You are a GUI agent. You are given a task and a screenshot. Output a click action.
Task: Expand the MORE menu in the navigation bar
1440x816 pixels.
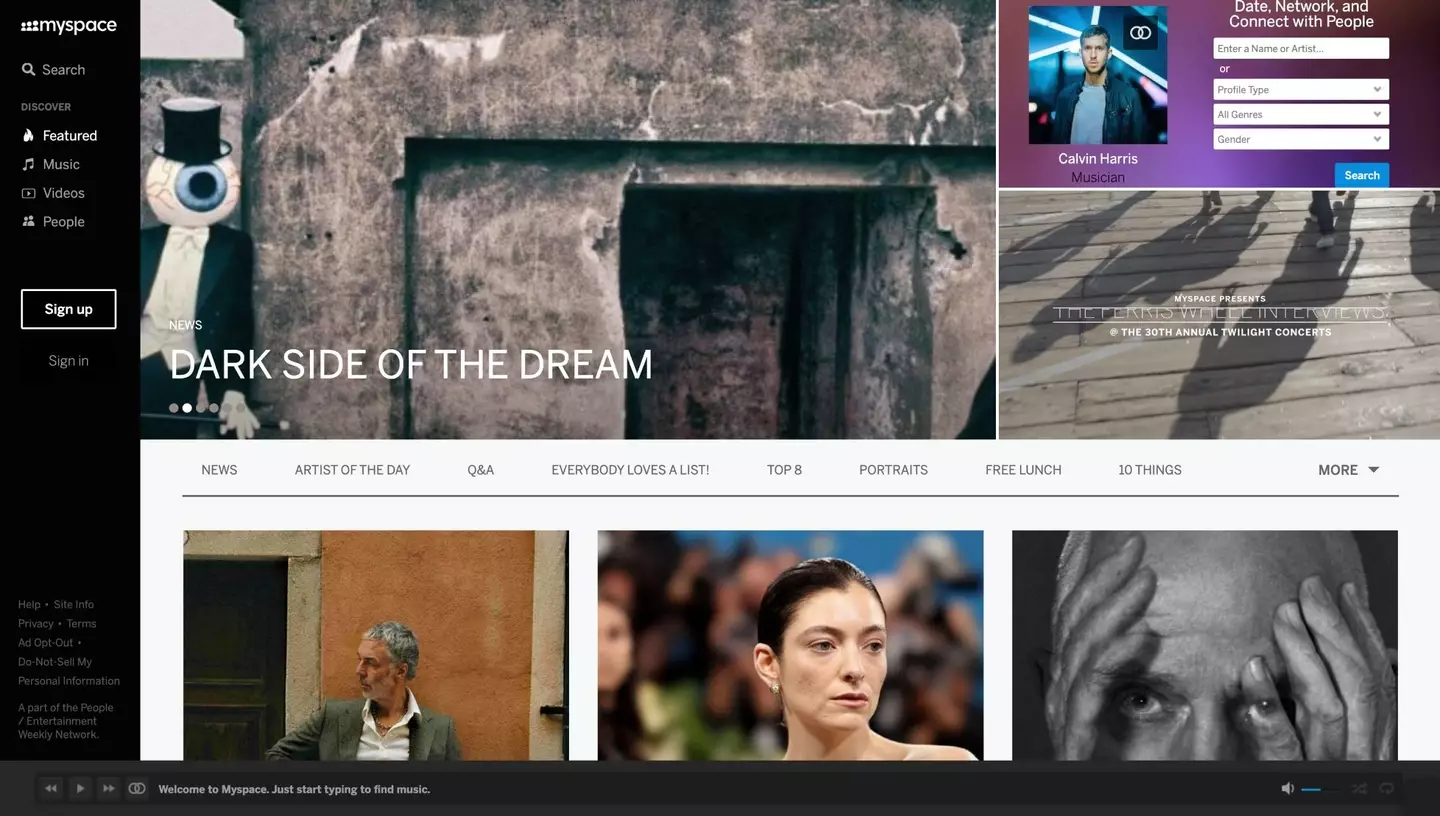pyautogui.click(x=1347, y=469)
